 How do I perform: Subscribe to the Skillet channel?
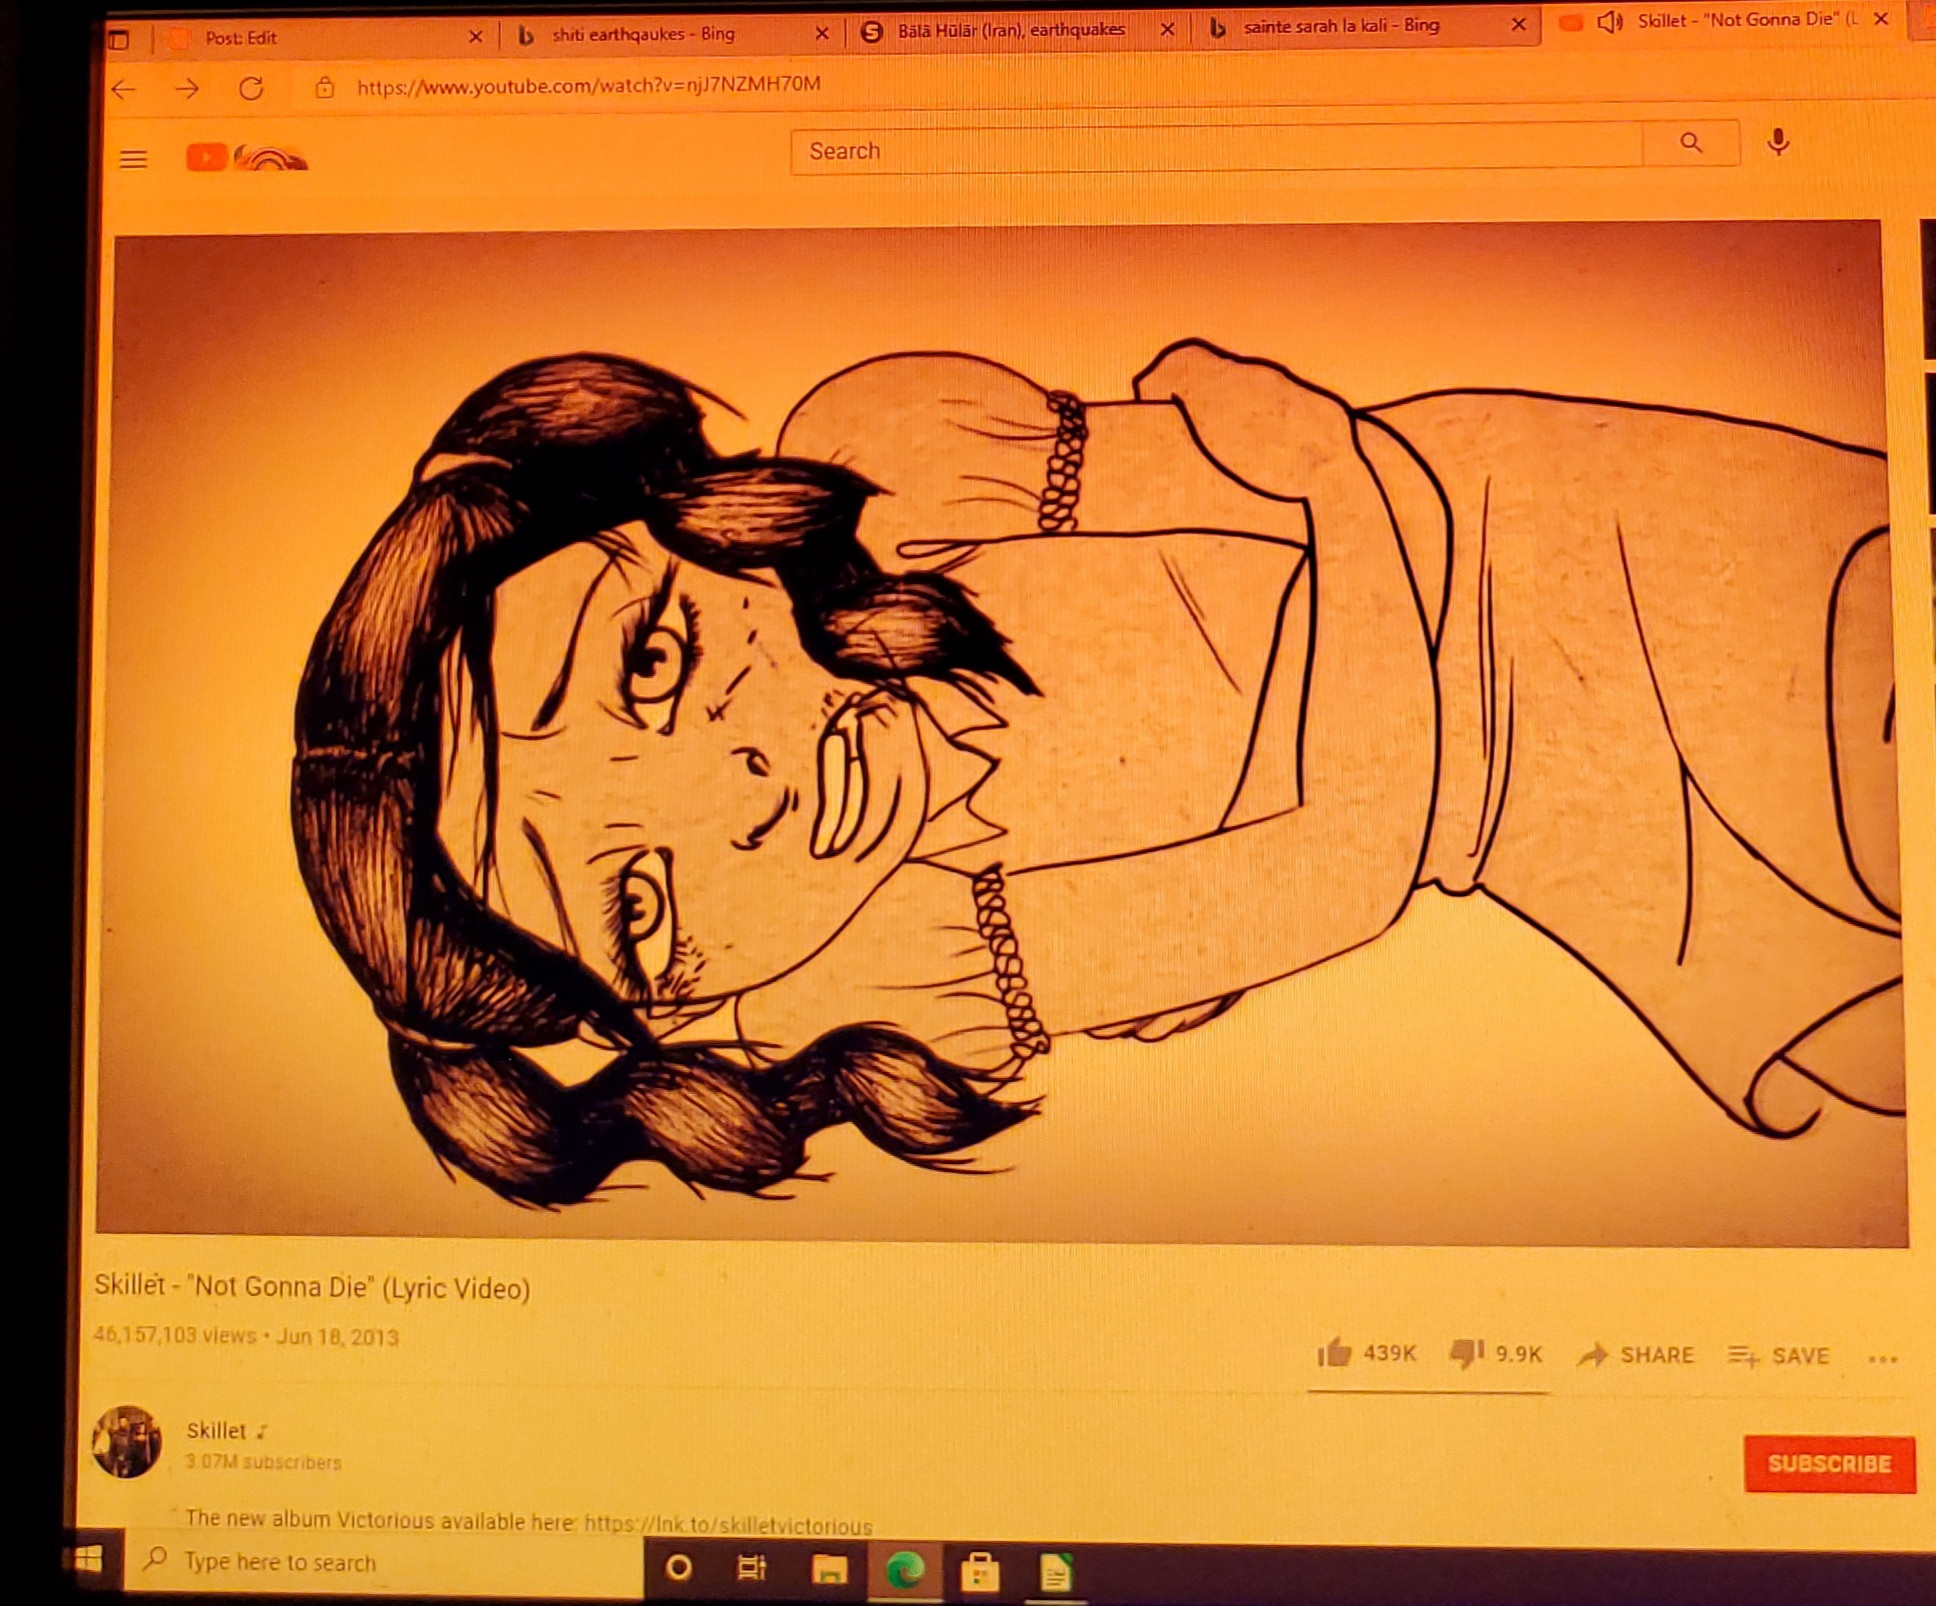pos(1828,1464)
